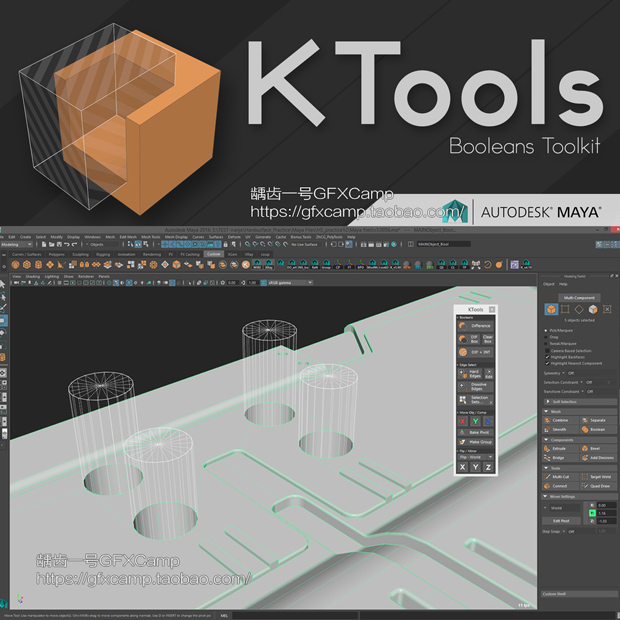Open the Transform Constraint dropdown

click(582, 391)
